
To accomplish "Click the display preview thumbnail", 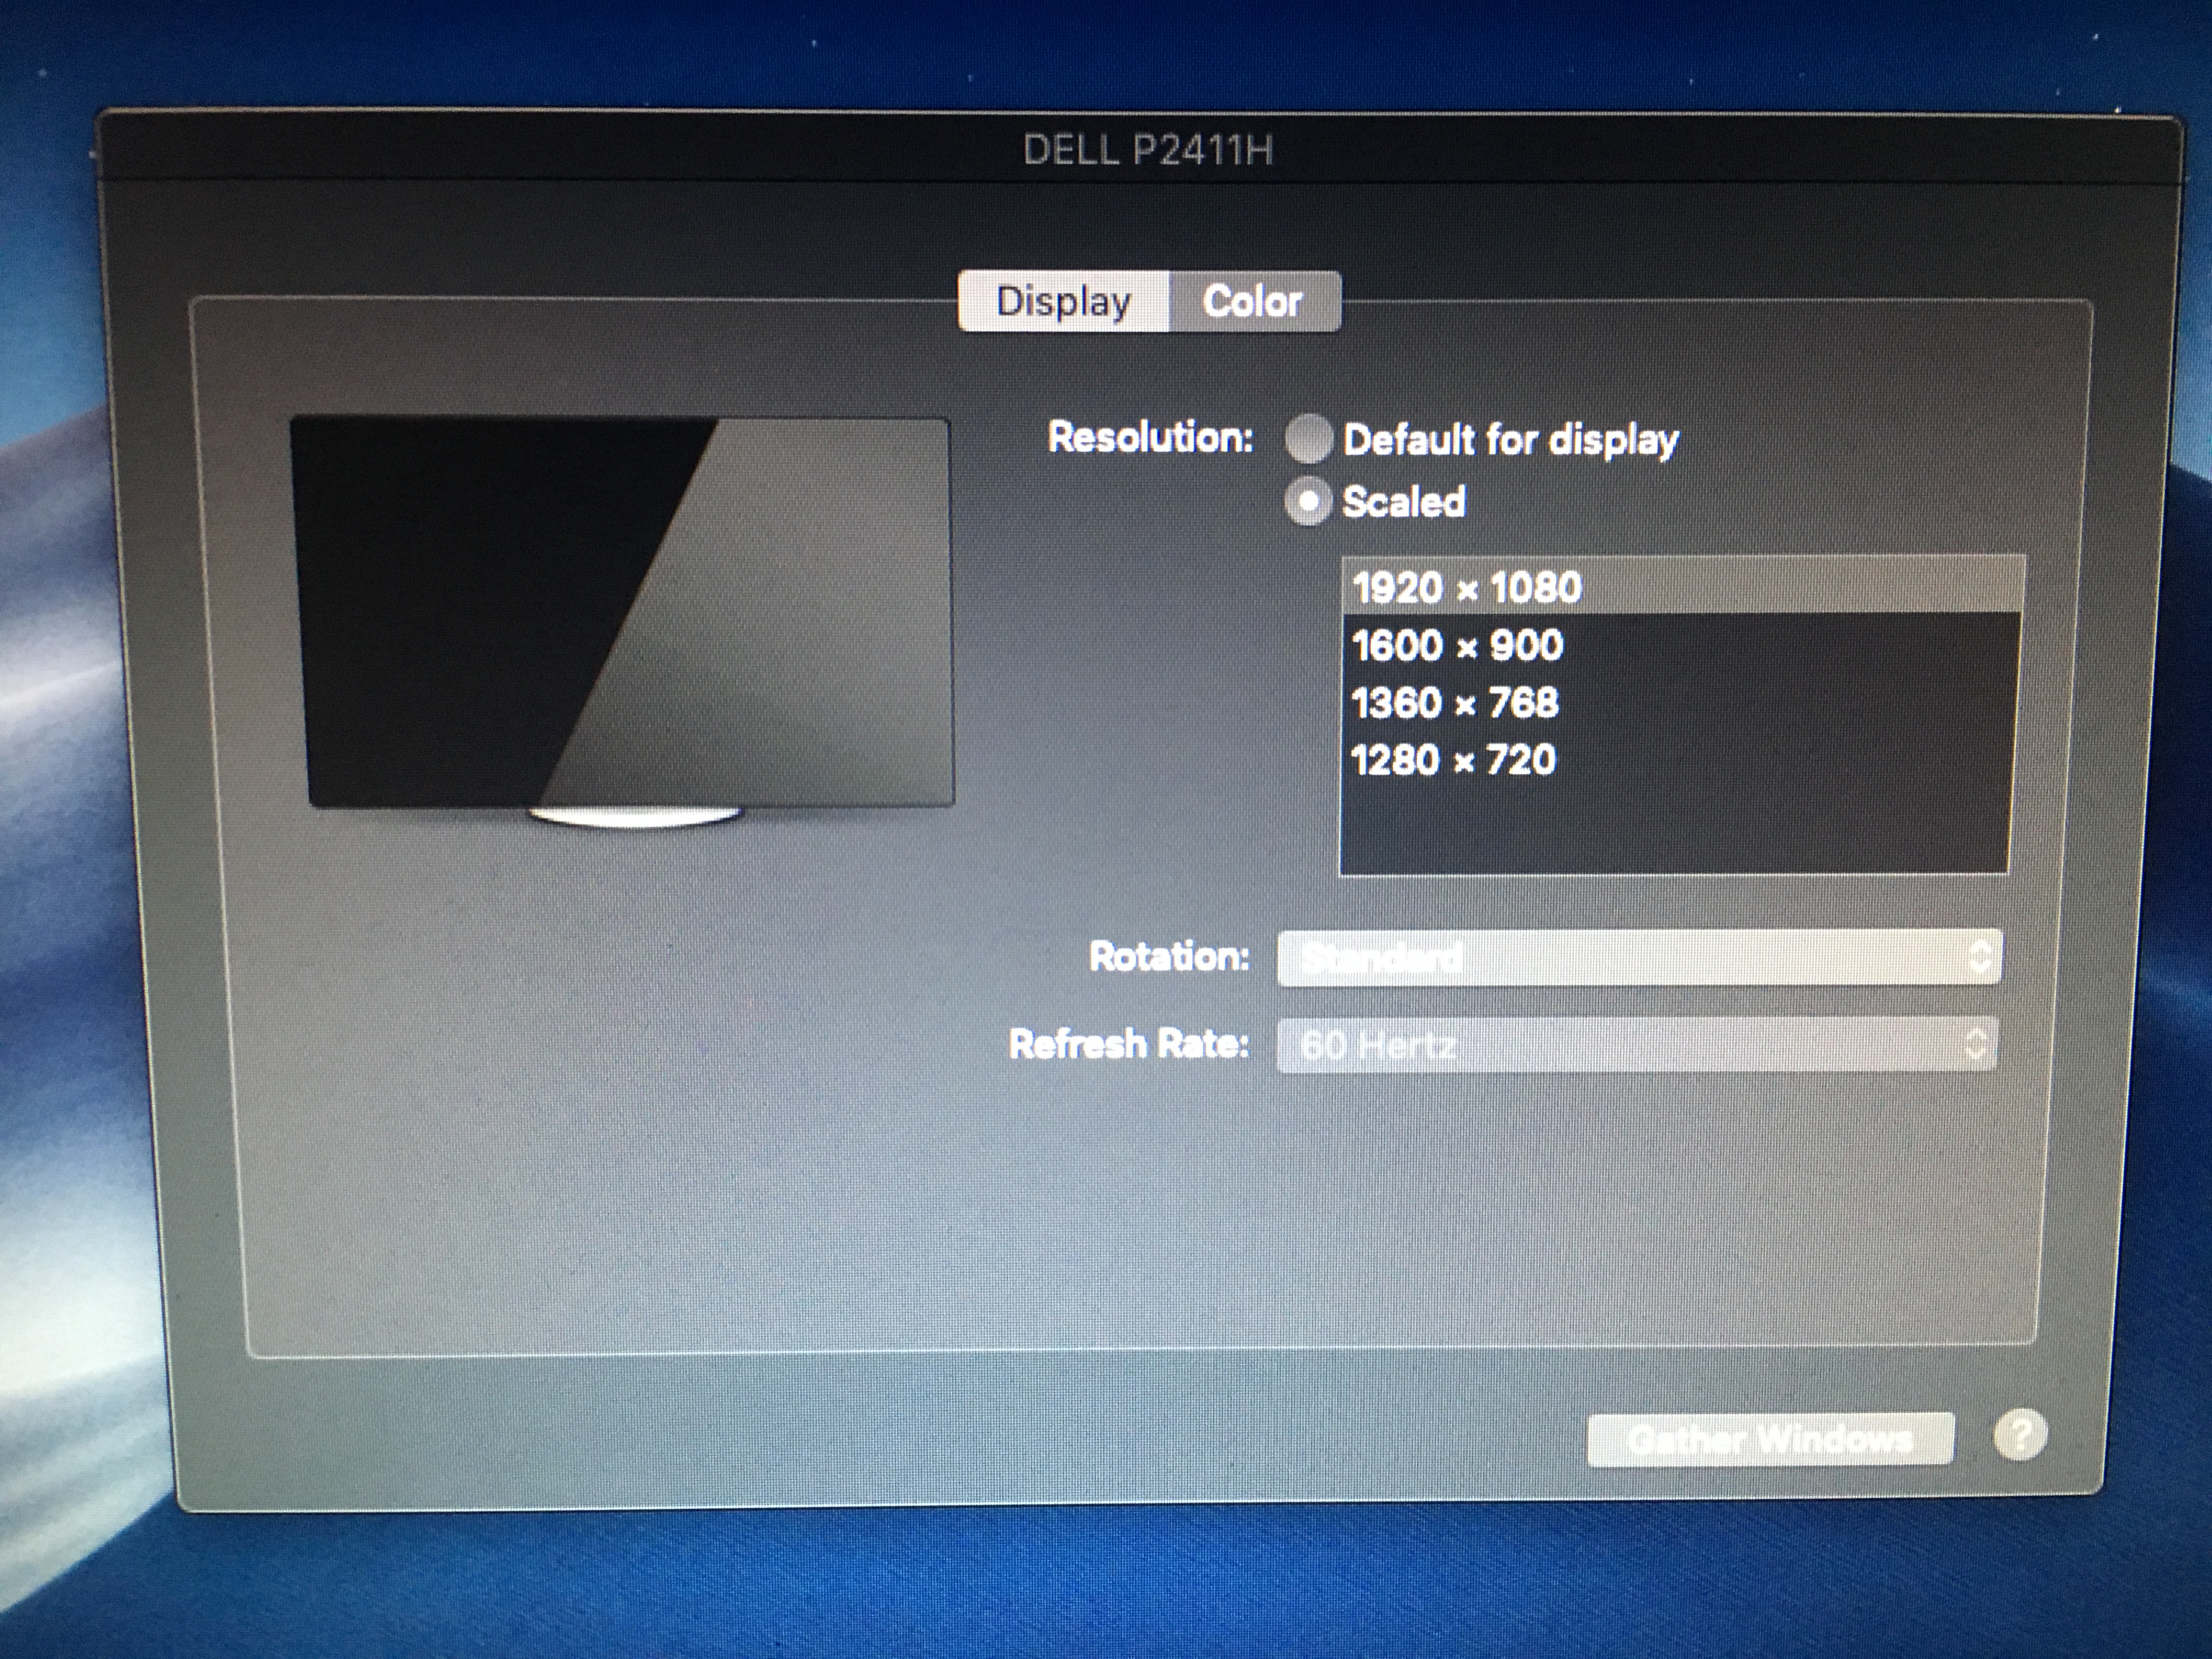I will pyautogui.click(x=622, y=621).
